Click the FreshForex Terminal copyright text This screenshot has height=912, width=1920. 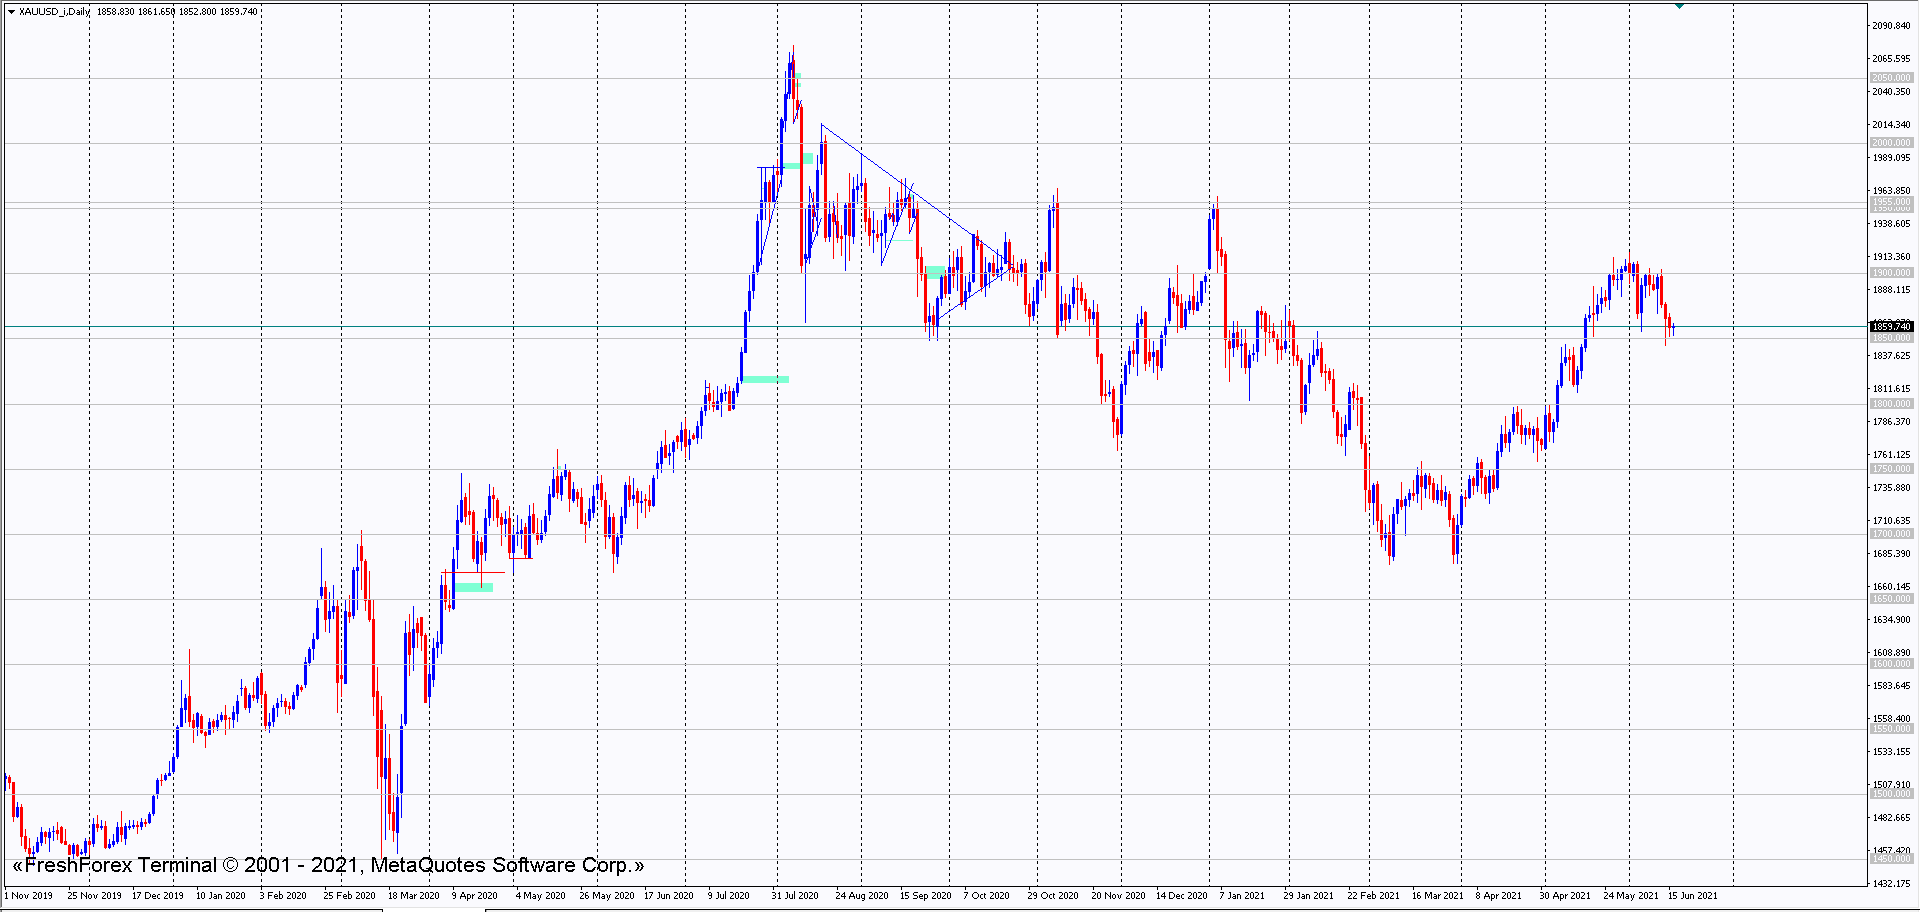[328, 865]
